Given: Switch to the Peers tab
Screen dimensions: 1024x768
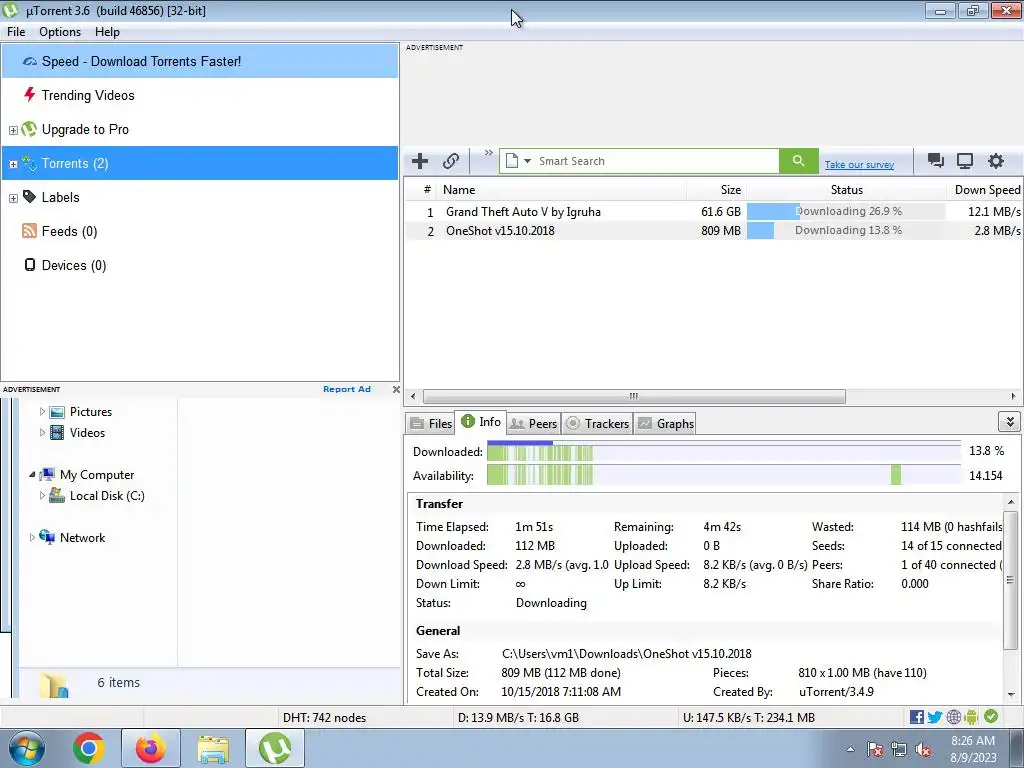Looking at the screenshot, I should [534, 423].
